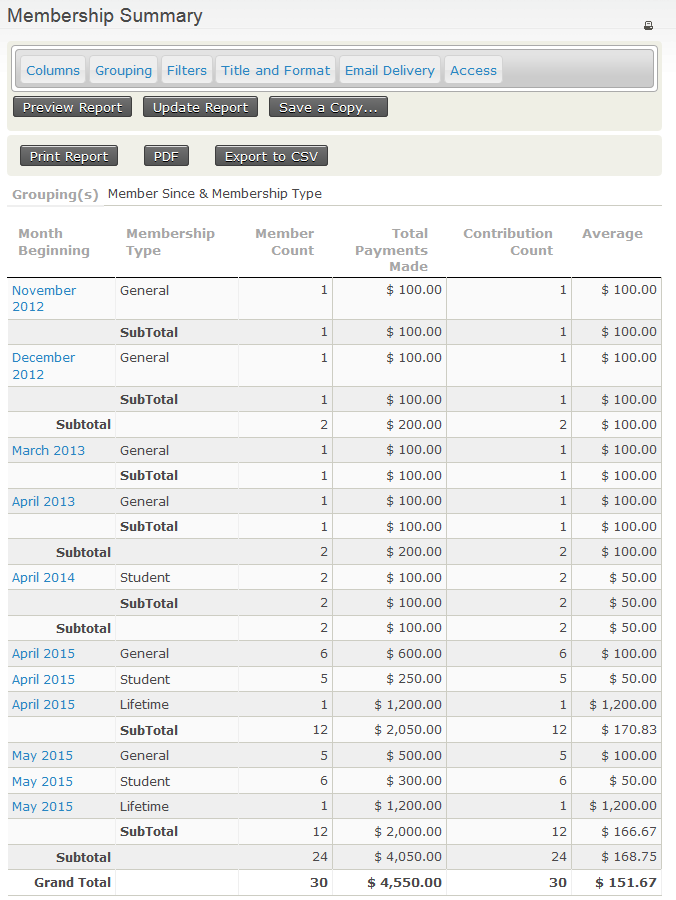Image resolution: width=676 pixels, height=900 pixels.
Task: Open the Access tab
Action: [x=473, y=70]
